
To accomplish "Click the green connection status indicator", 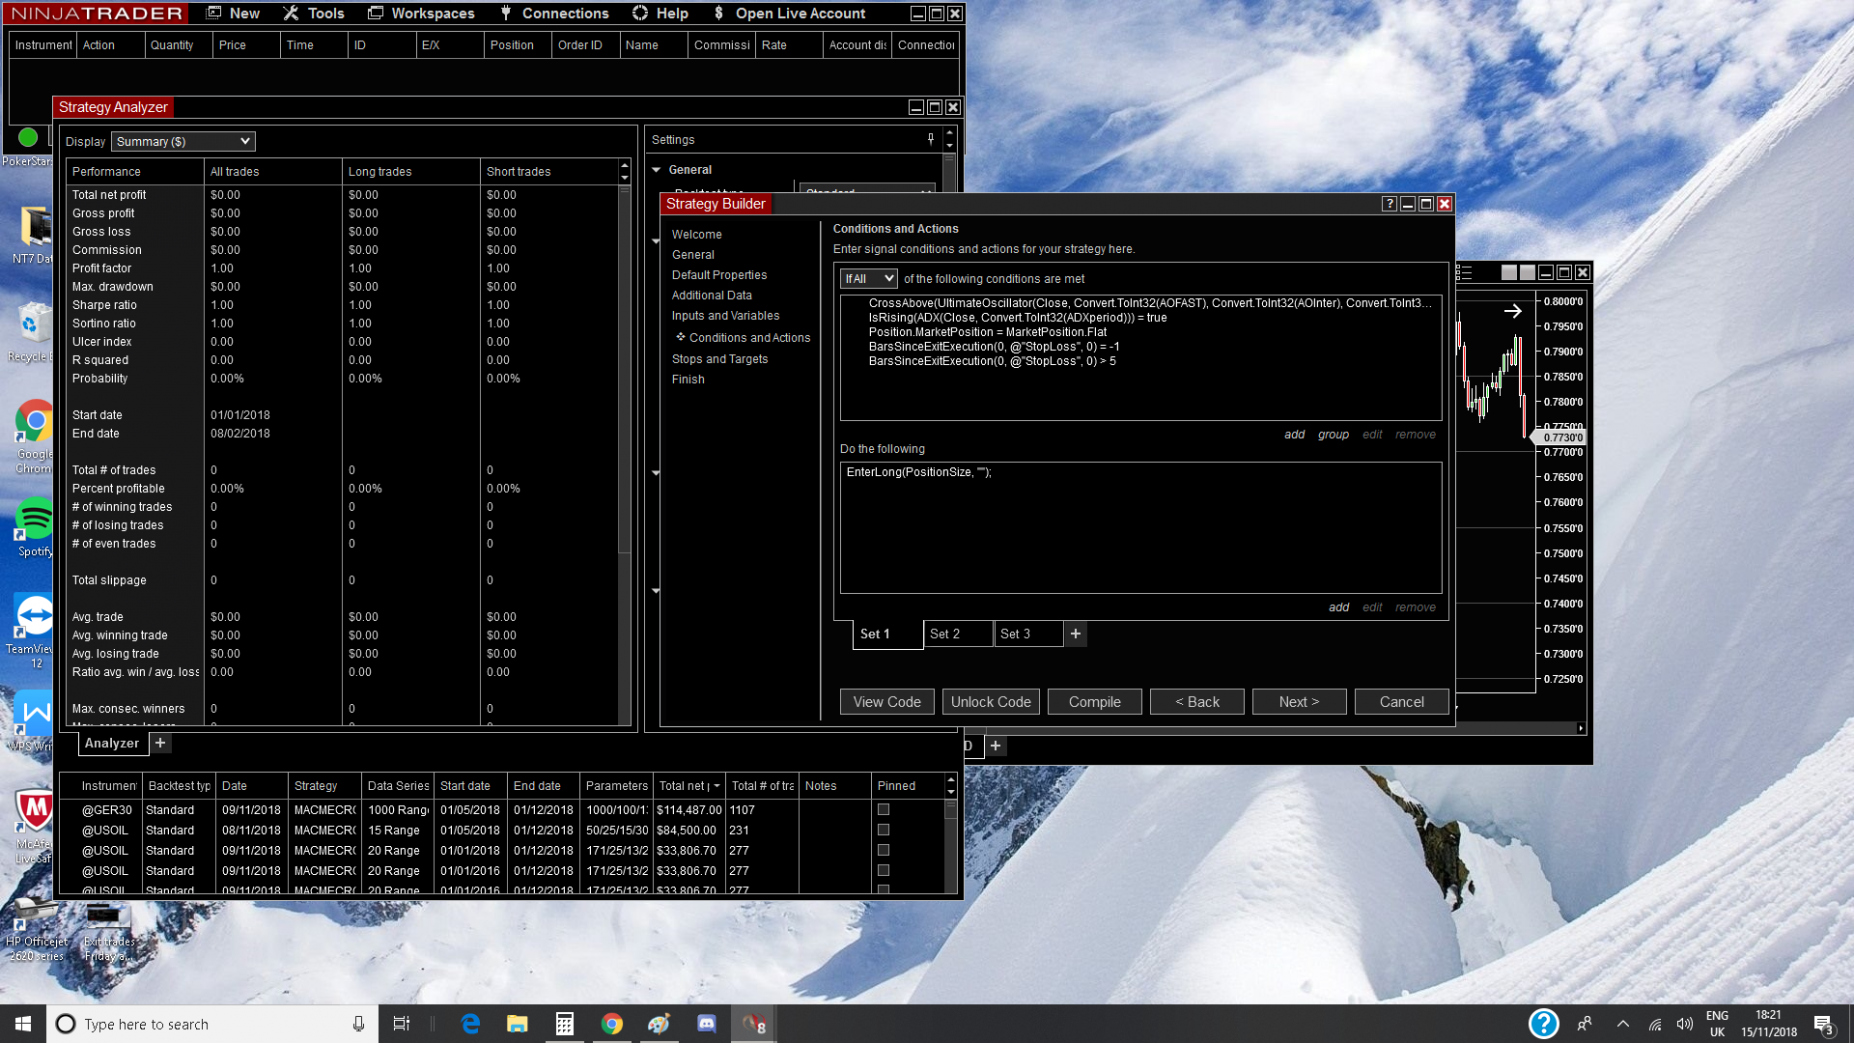I will click(28, 137).
